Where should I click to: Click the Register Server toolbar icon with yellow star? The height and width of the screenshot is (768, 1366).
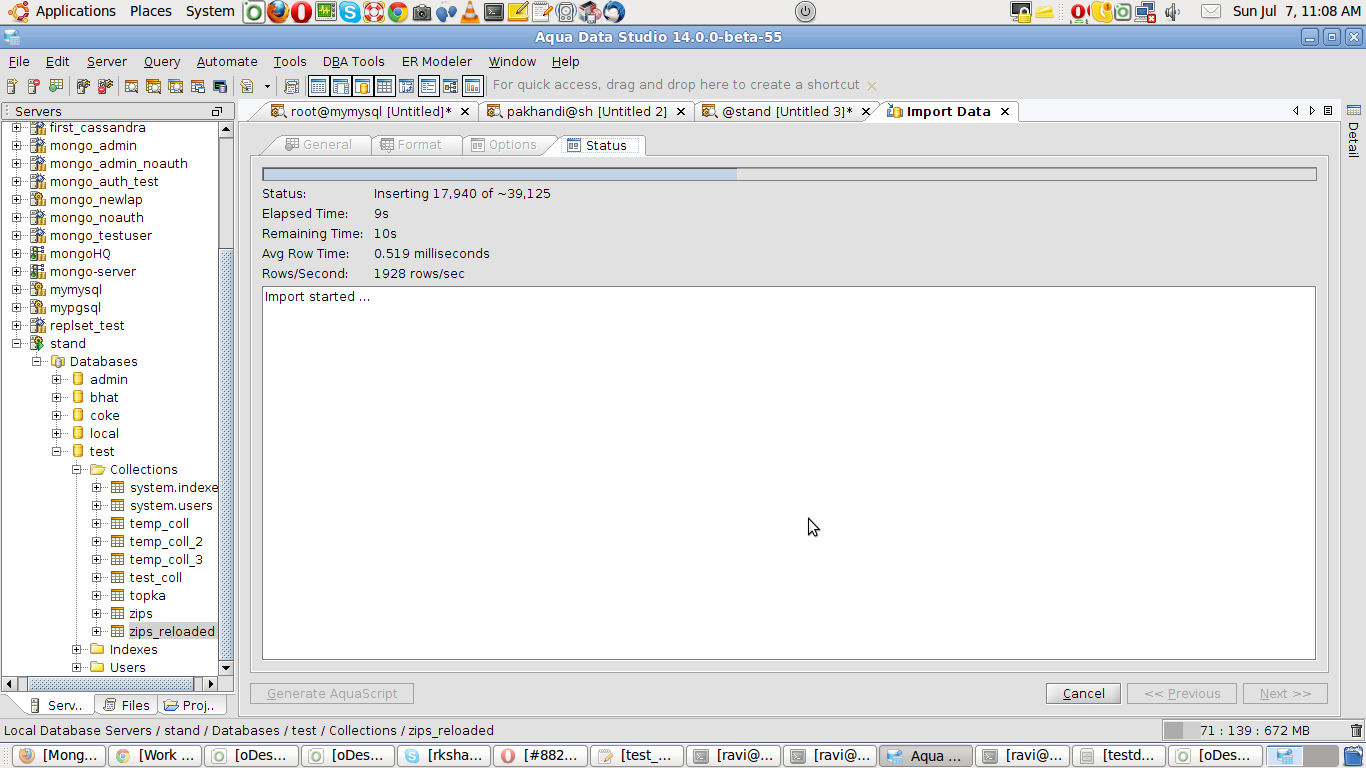[x=12, y=86]
